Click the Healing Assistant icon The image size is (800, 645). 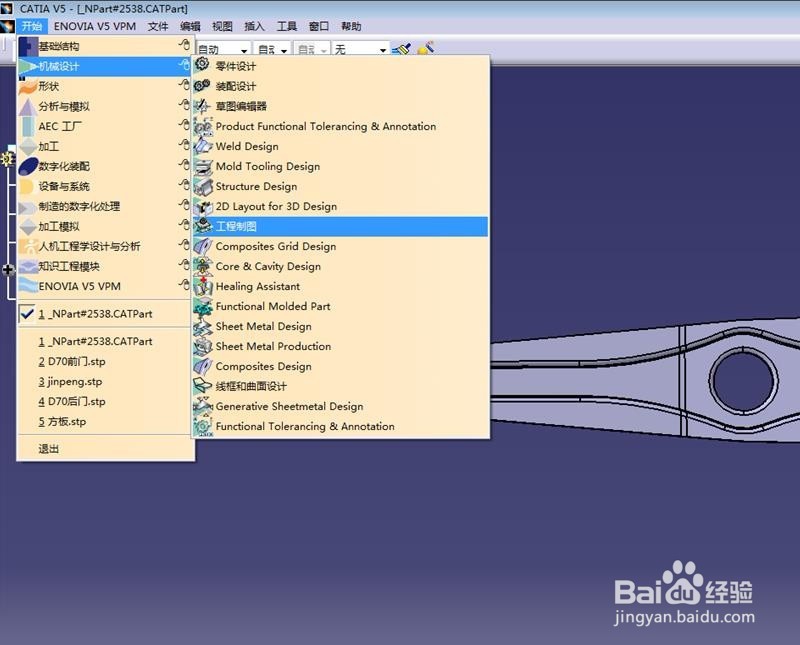pos(203,286)
